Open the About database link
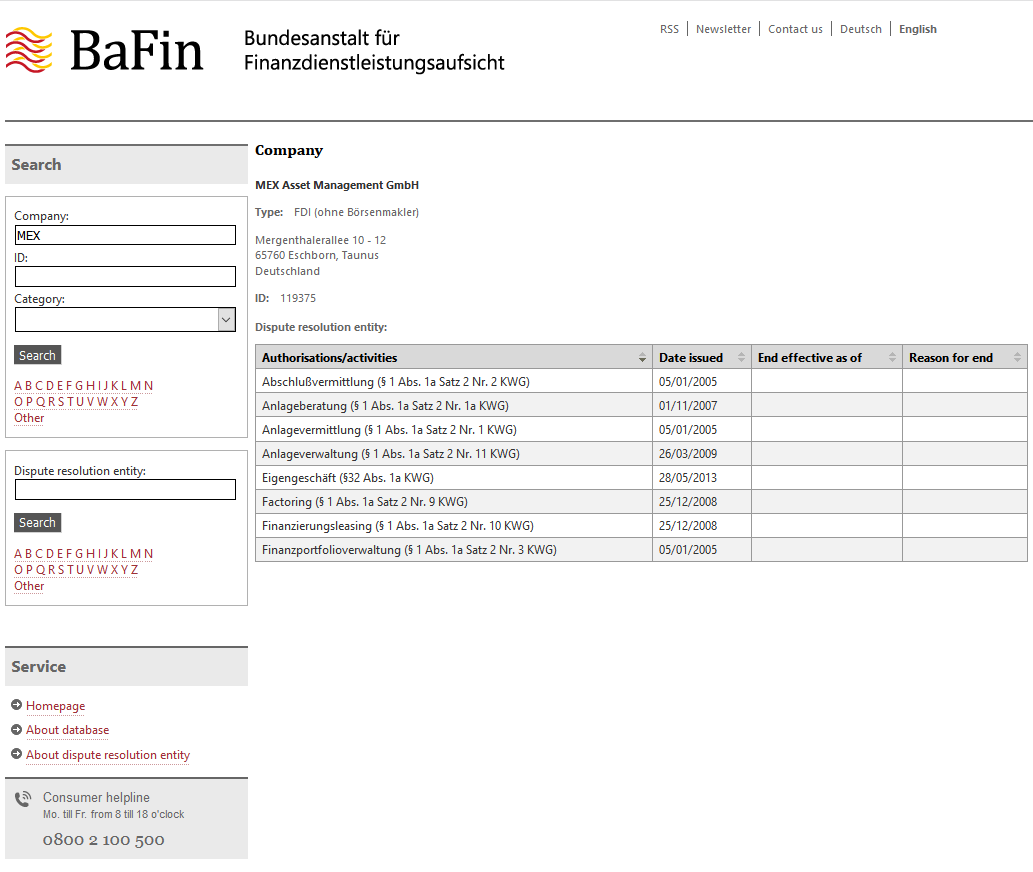 67,730
